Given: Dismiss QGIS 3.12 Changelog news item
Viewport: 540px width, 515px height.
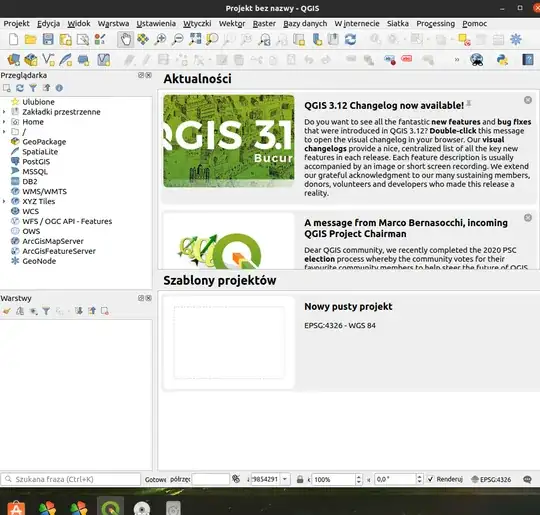Looking at the screenshot, I should pyautogui.click(x=528, y=100).
